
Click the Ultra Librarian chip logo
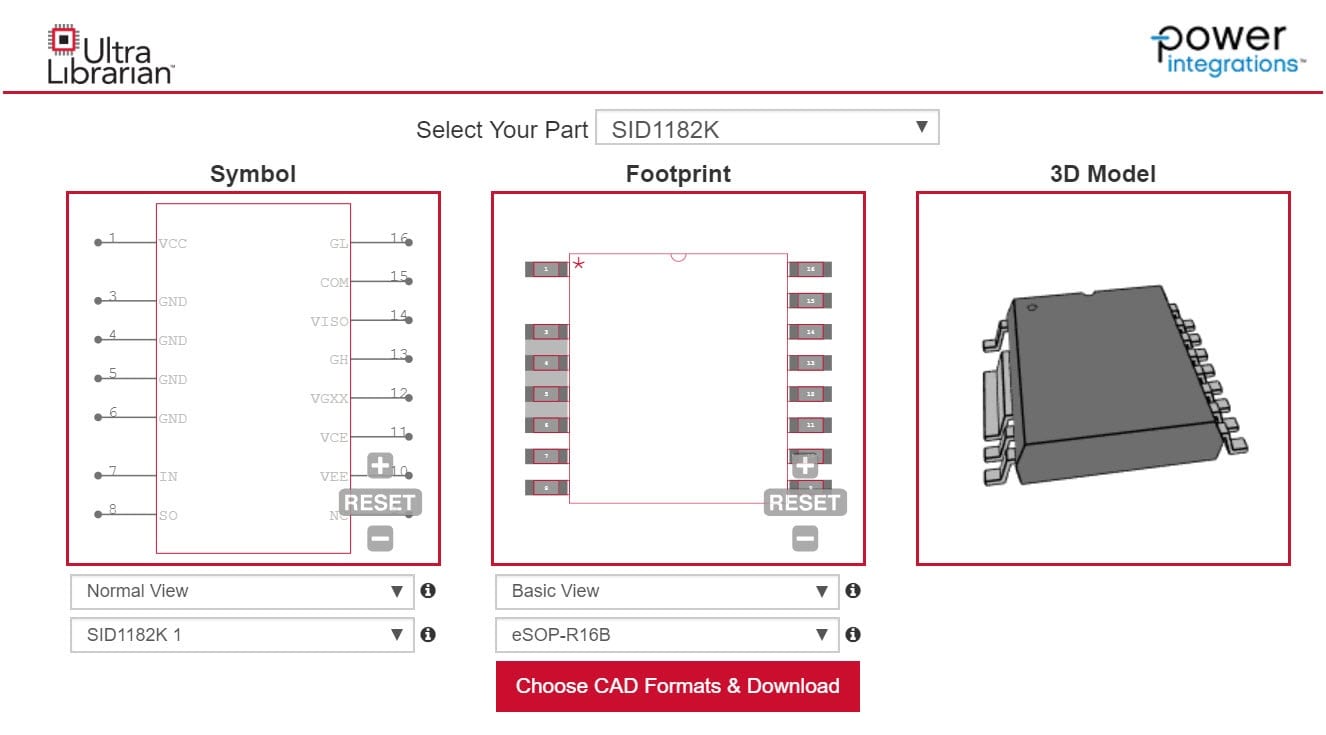coord(63,41)
